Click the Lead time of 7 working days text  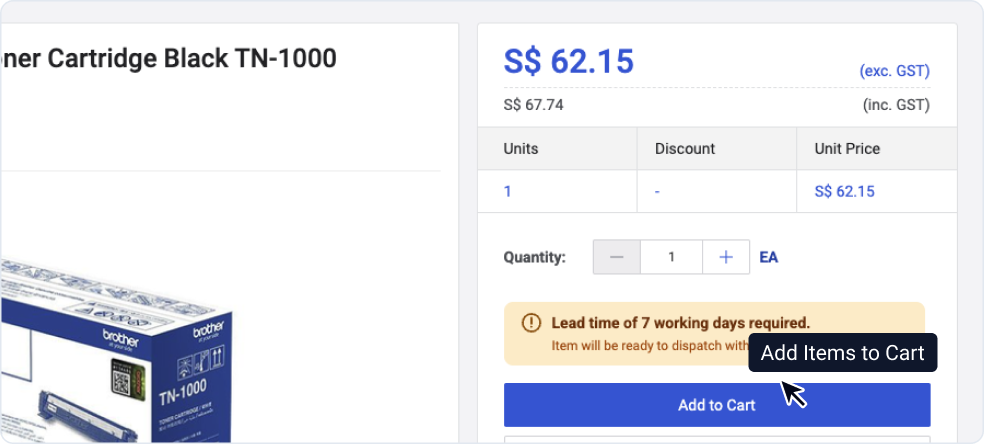tap(681, 324)
